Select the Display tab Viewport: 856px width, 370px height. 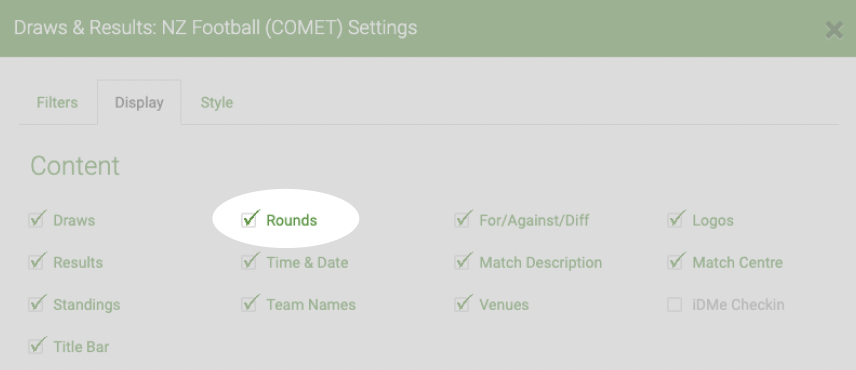pyautogui.click(x=139, y=103)
